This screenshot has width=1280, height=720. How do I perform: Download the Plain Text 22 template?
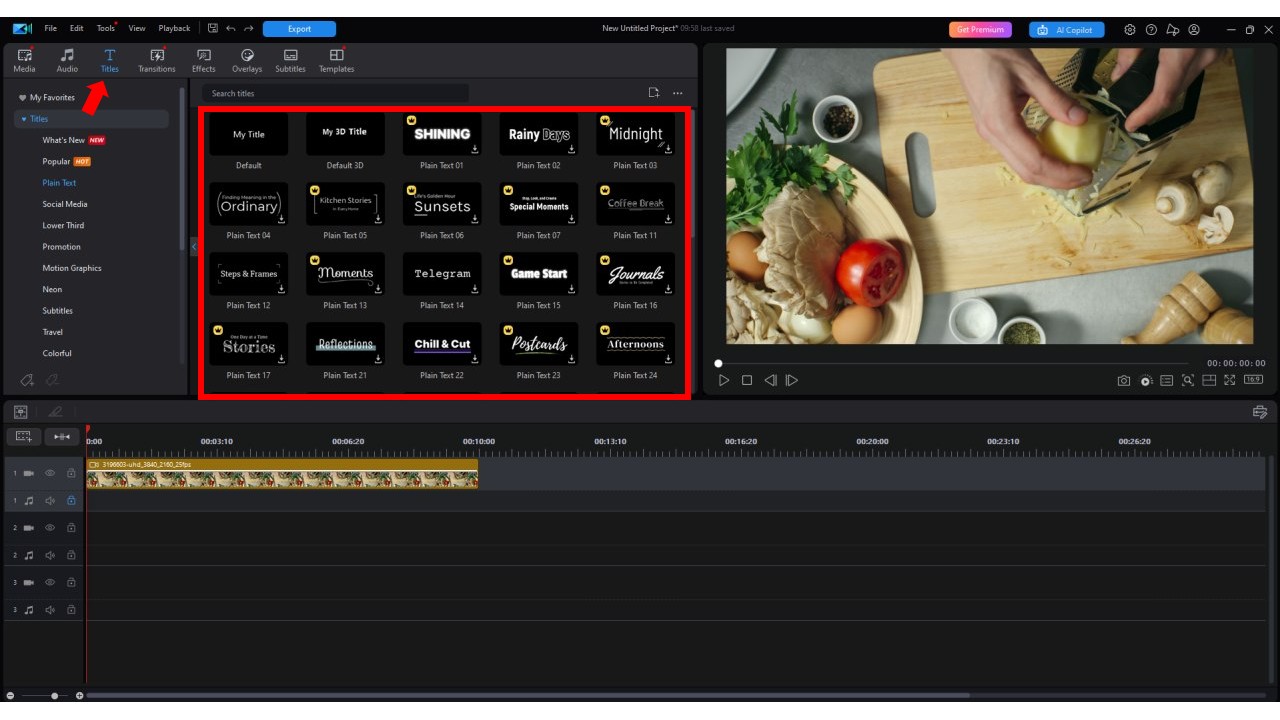click(475, 359)
